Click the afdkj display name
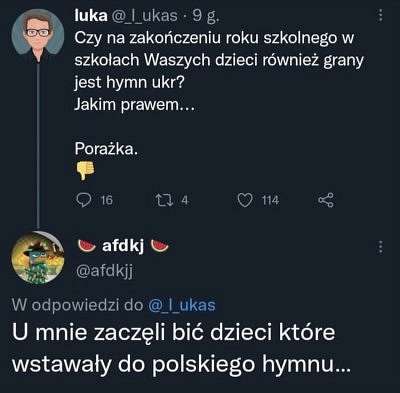The height and width of the screenshot is (393, 400). pyautogui.click(x=123, y=246)
